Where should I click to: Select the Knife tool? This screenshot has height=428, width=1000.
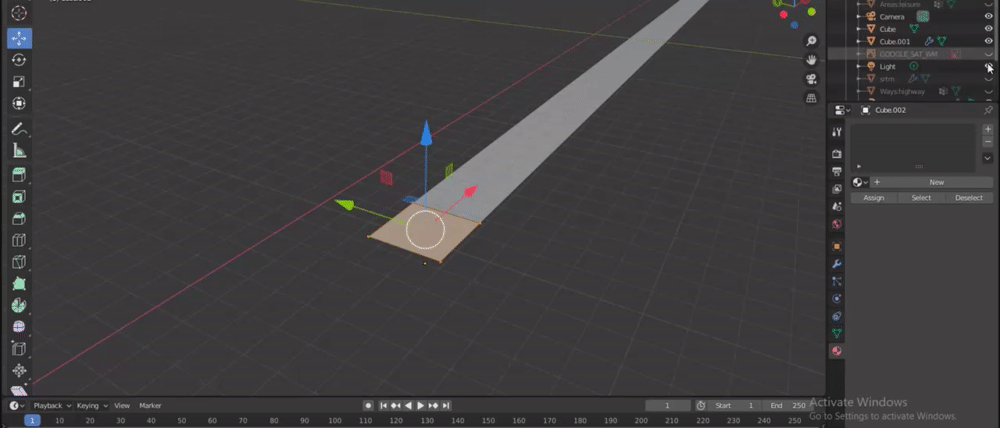[19, 262]
